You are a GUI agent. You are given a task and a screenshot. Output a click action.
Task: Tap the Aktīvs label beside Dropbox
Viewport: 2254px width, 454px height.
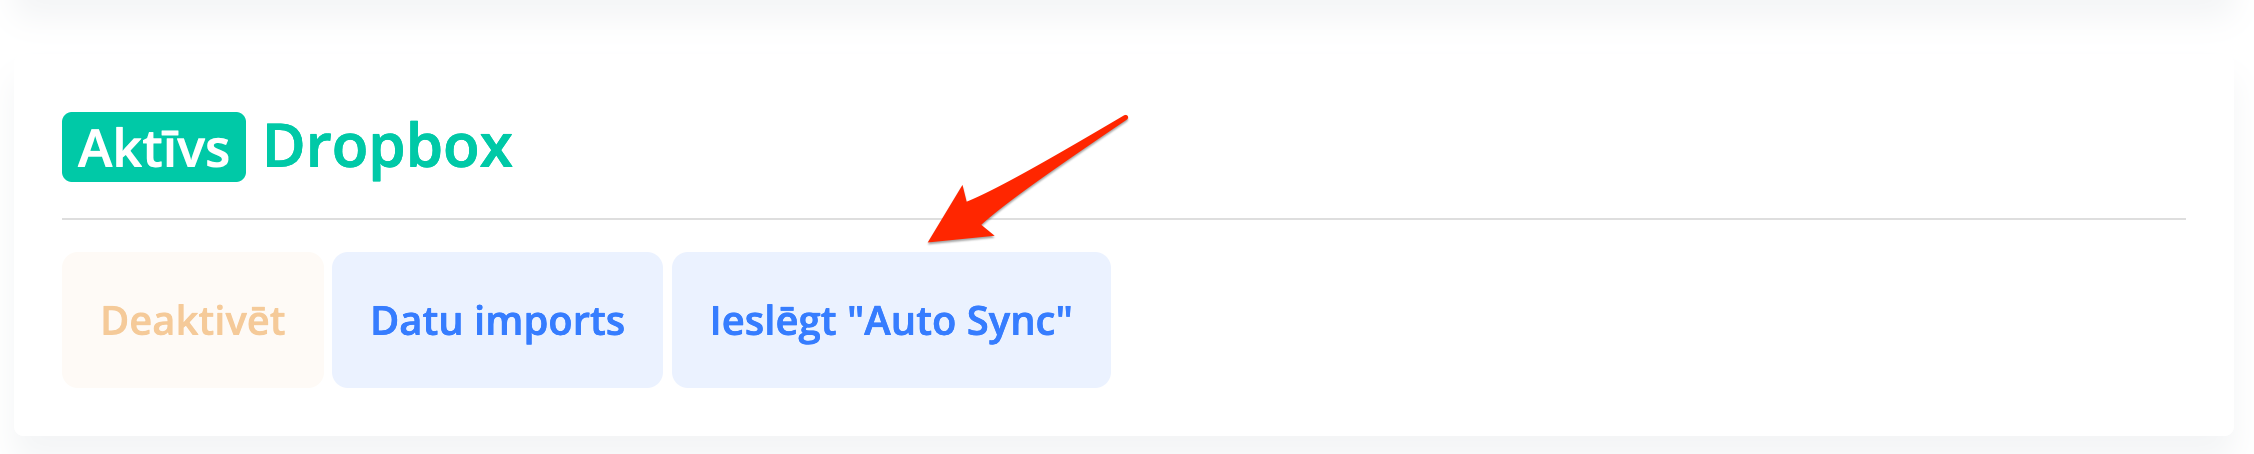pyautogui.click(x=154, y=148)
